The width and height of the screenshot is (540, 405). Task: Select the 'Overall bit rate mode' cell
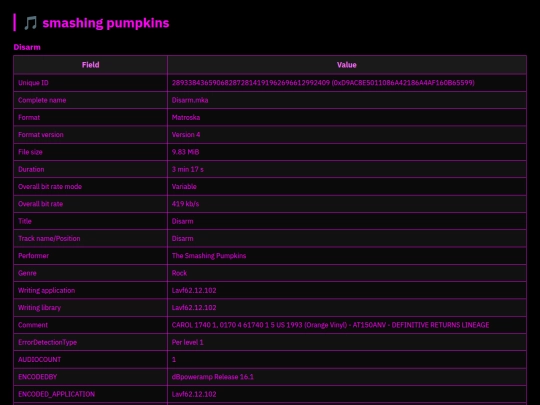pyautogui.click(x=91, y=186)
